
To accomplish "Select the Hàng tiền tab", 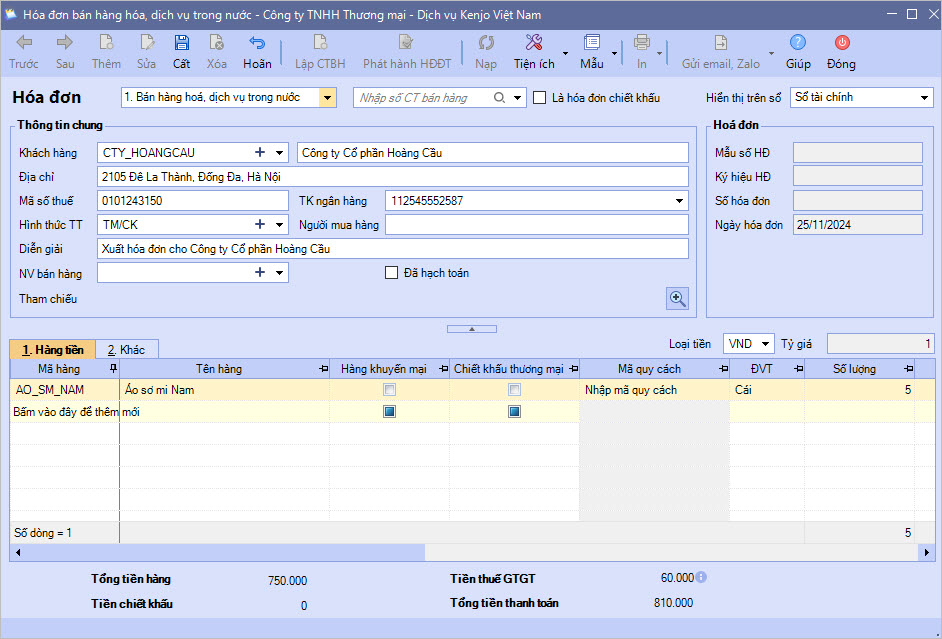I will tap(53, 350).
